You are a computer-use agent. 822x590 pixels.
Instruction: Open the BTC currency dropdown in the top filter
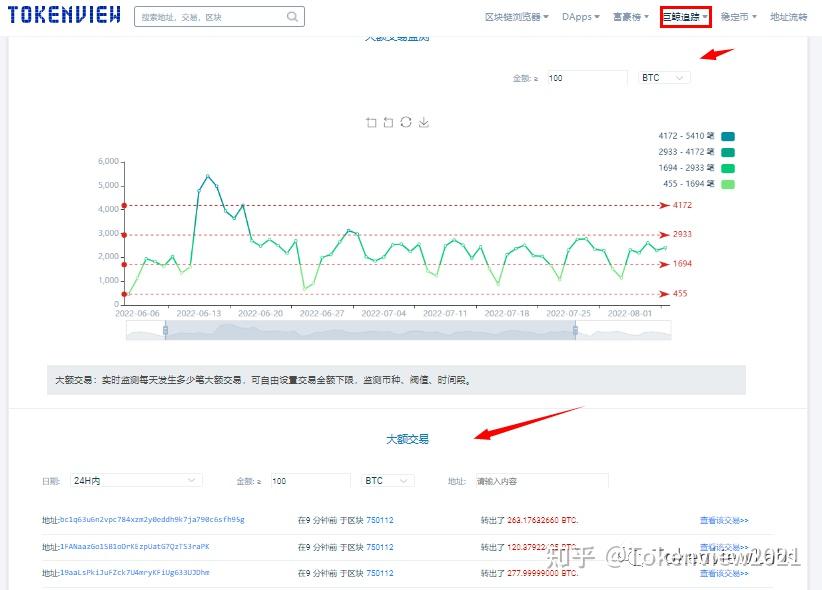pyautogui.click(x=662, y=77)
